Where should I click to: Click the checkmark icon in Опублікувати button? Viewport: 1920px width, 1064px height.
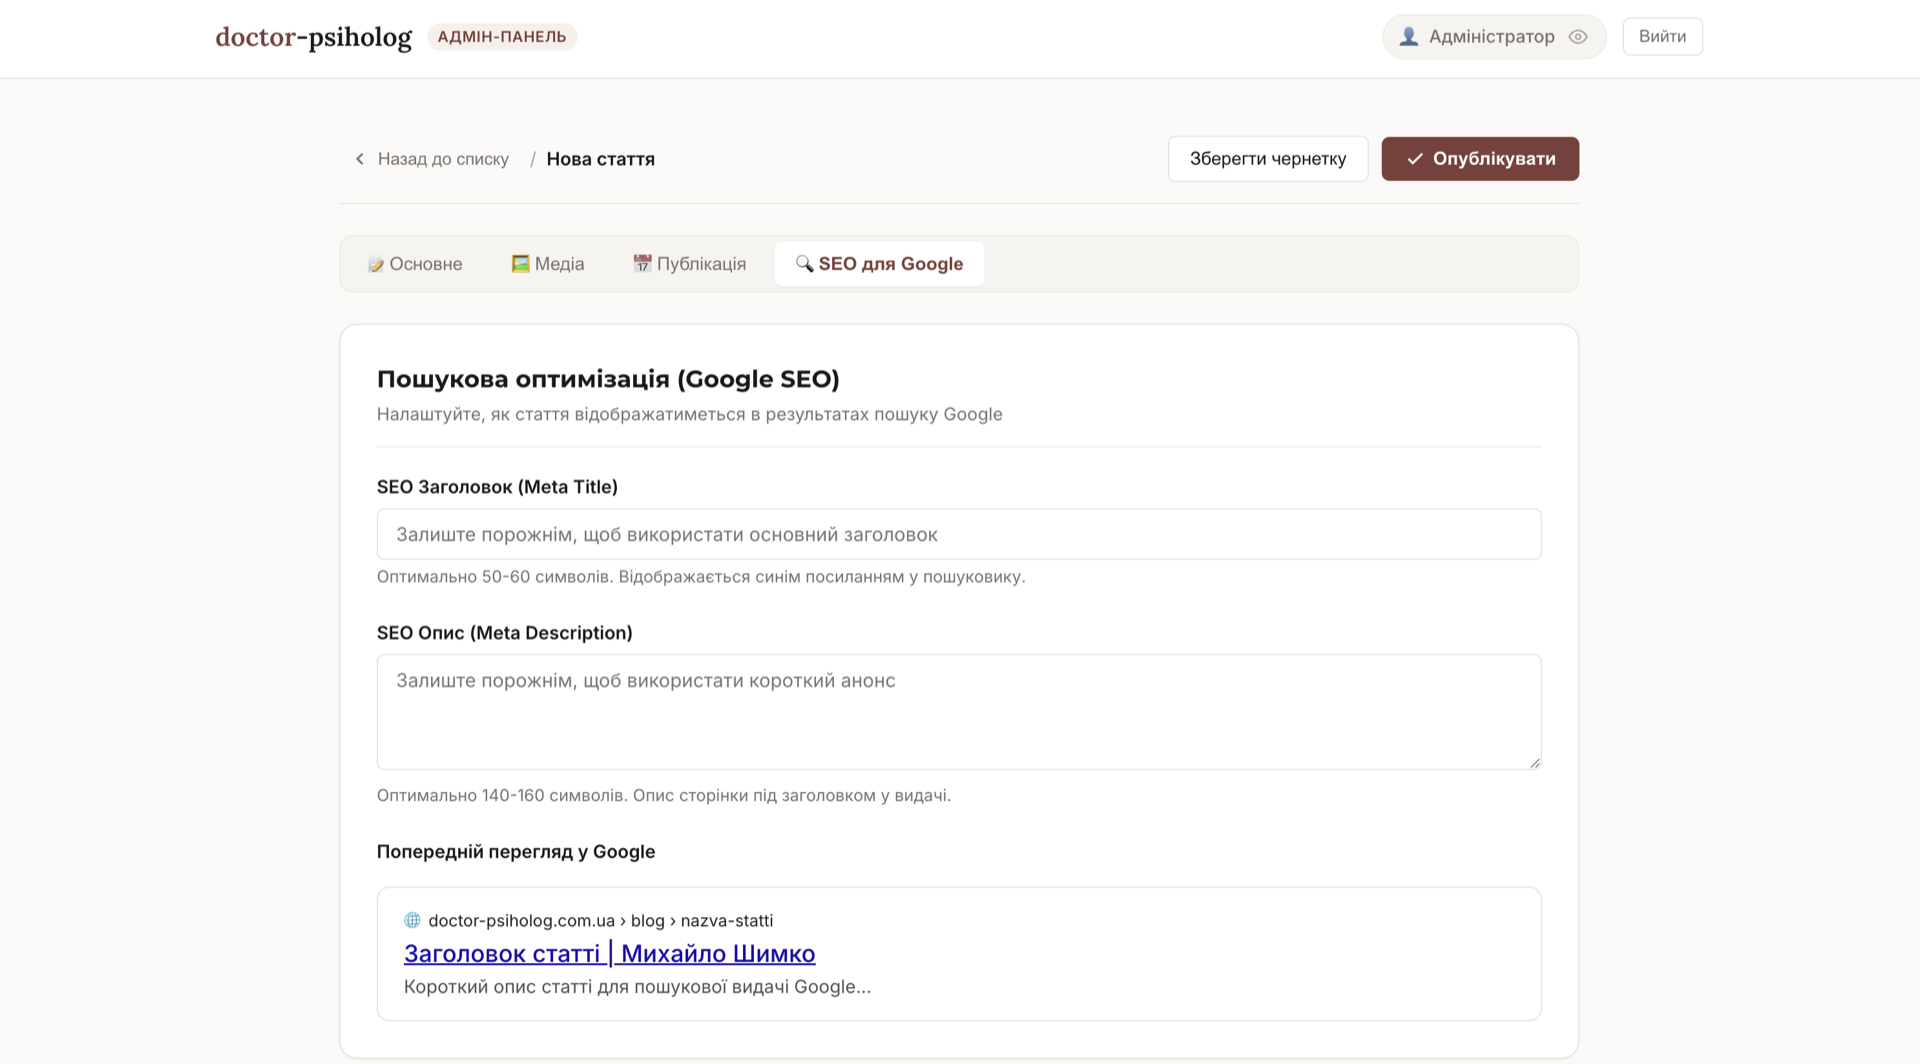coord(1414,159)
